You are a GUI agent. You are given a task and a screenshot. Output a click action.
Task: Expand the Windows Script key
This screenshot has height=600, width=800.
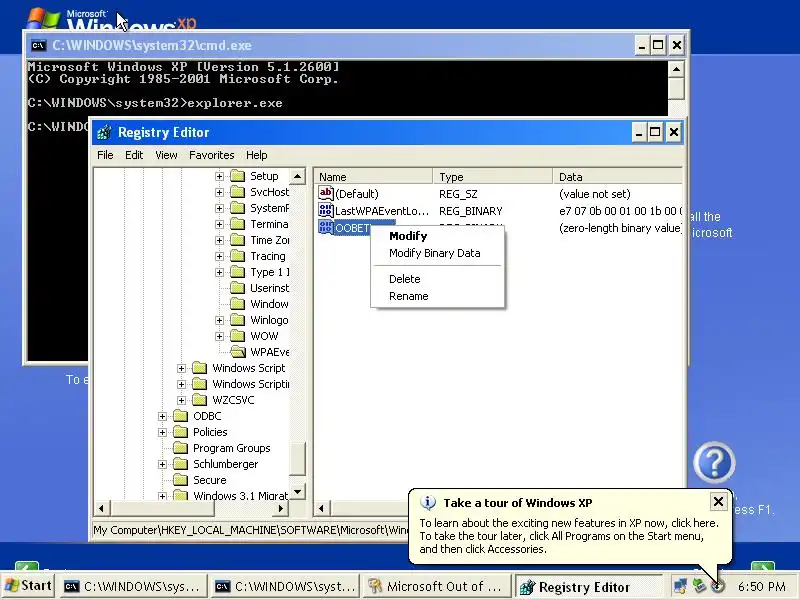point(181,368)
